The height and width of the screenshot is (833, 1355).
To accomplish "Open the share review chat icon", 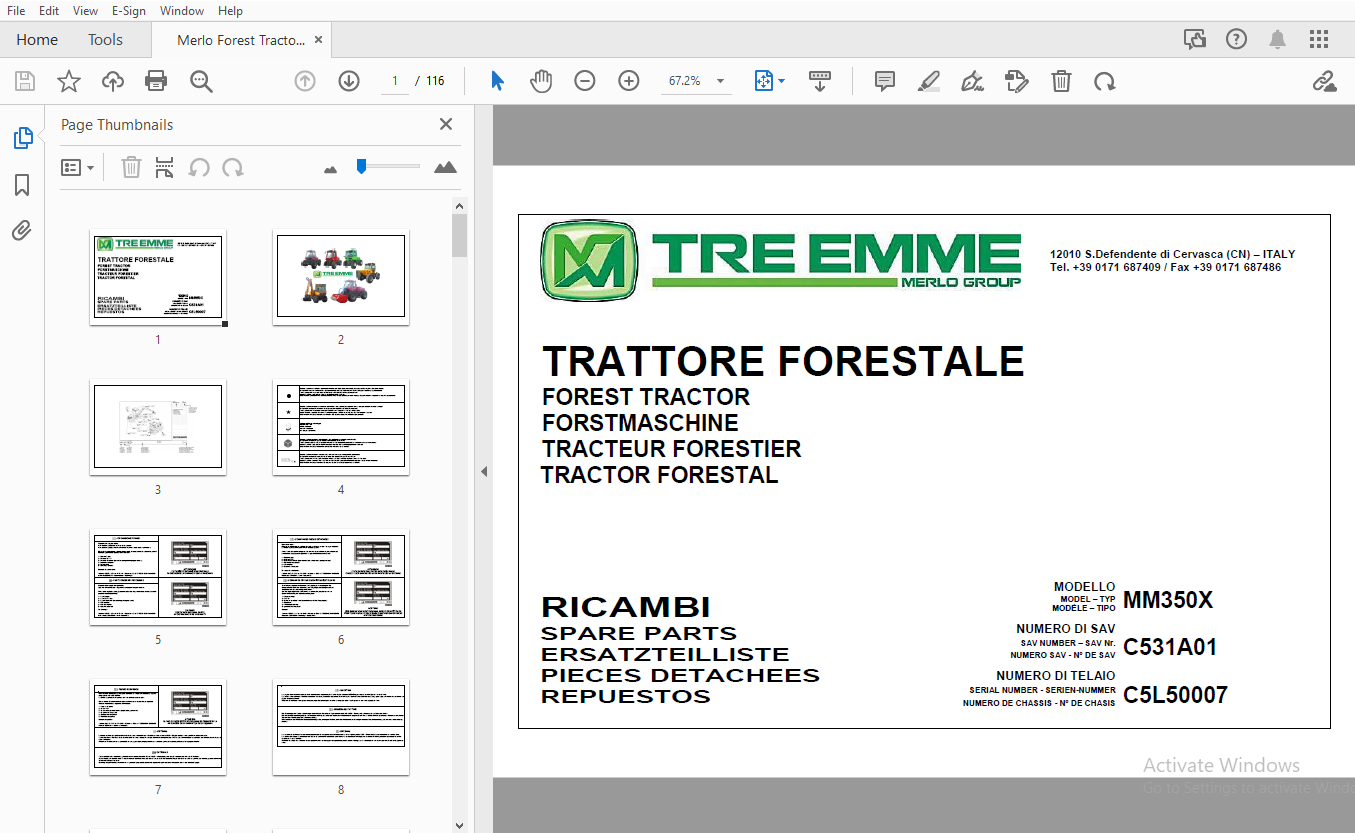I will [x=1195, y=40].
